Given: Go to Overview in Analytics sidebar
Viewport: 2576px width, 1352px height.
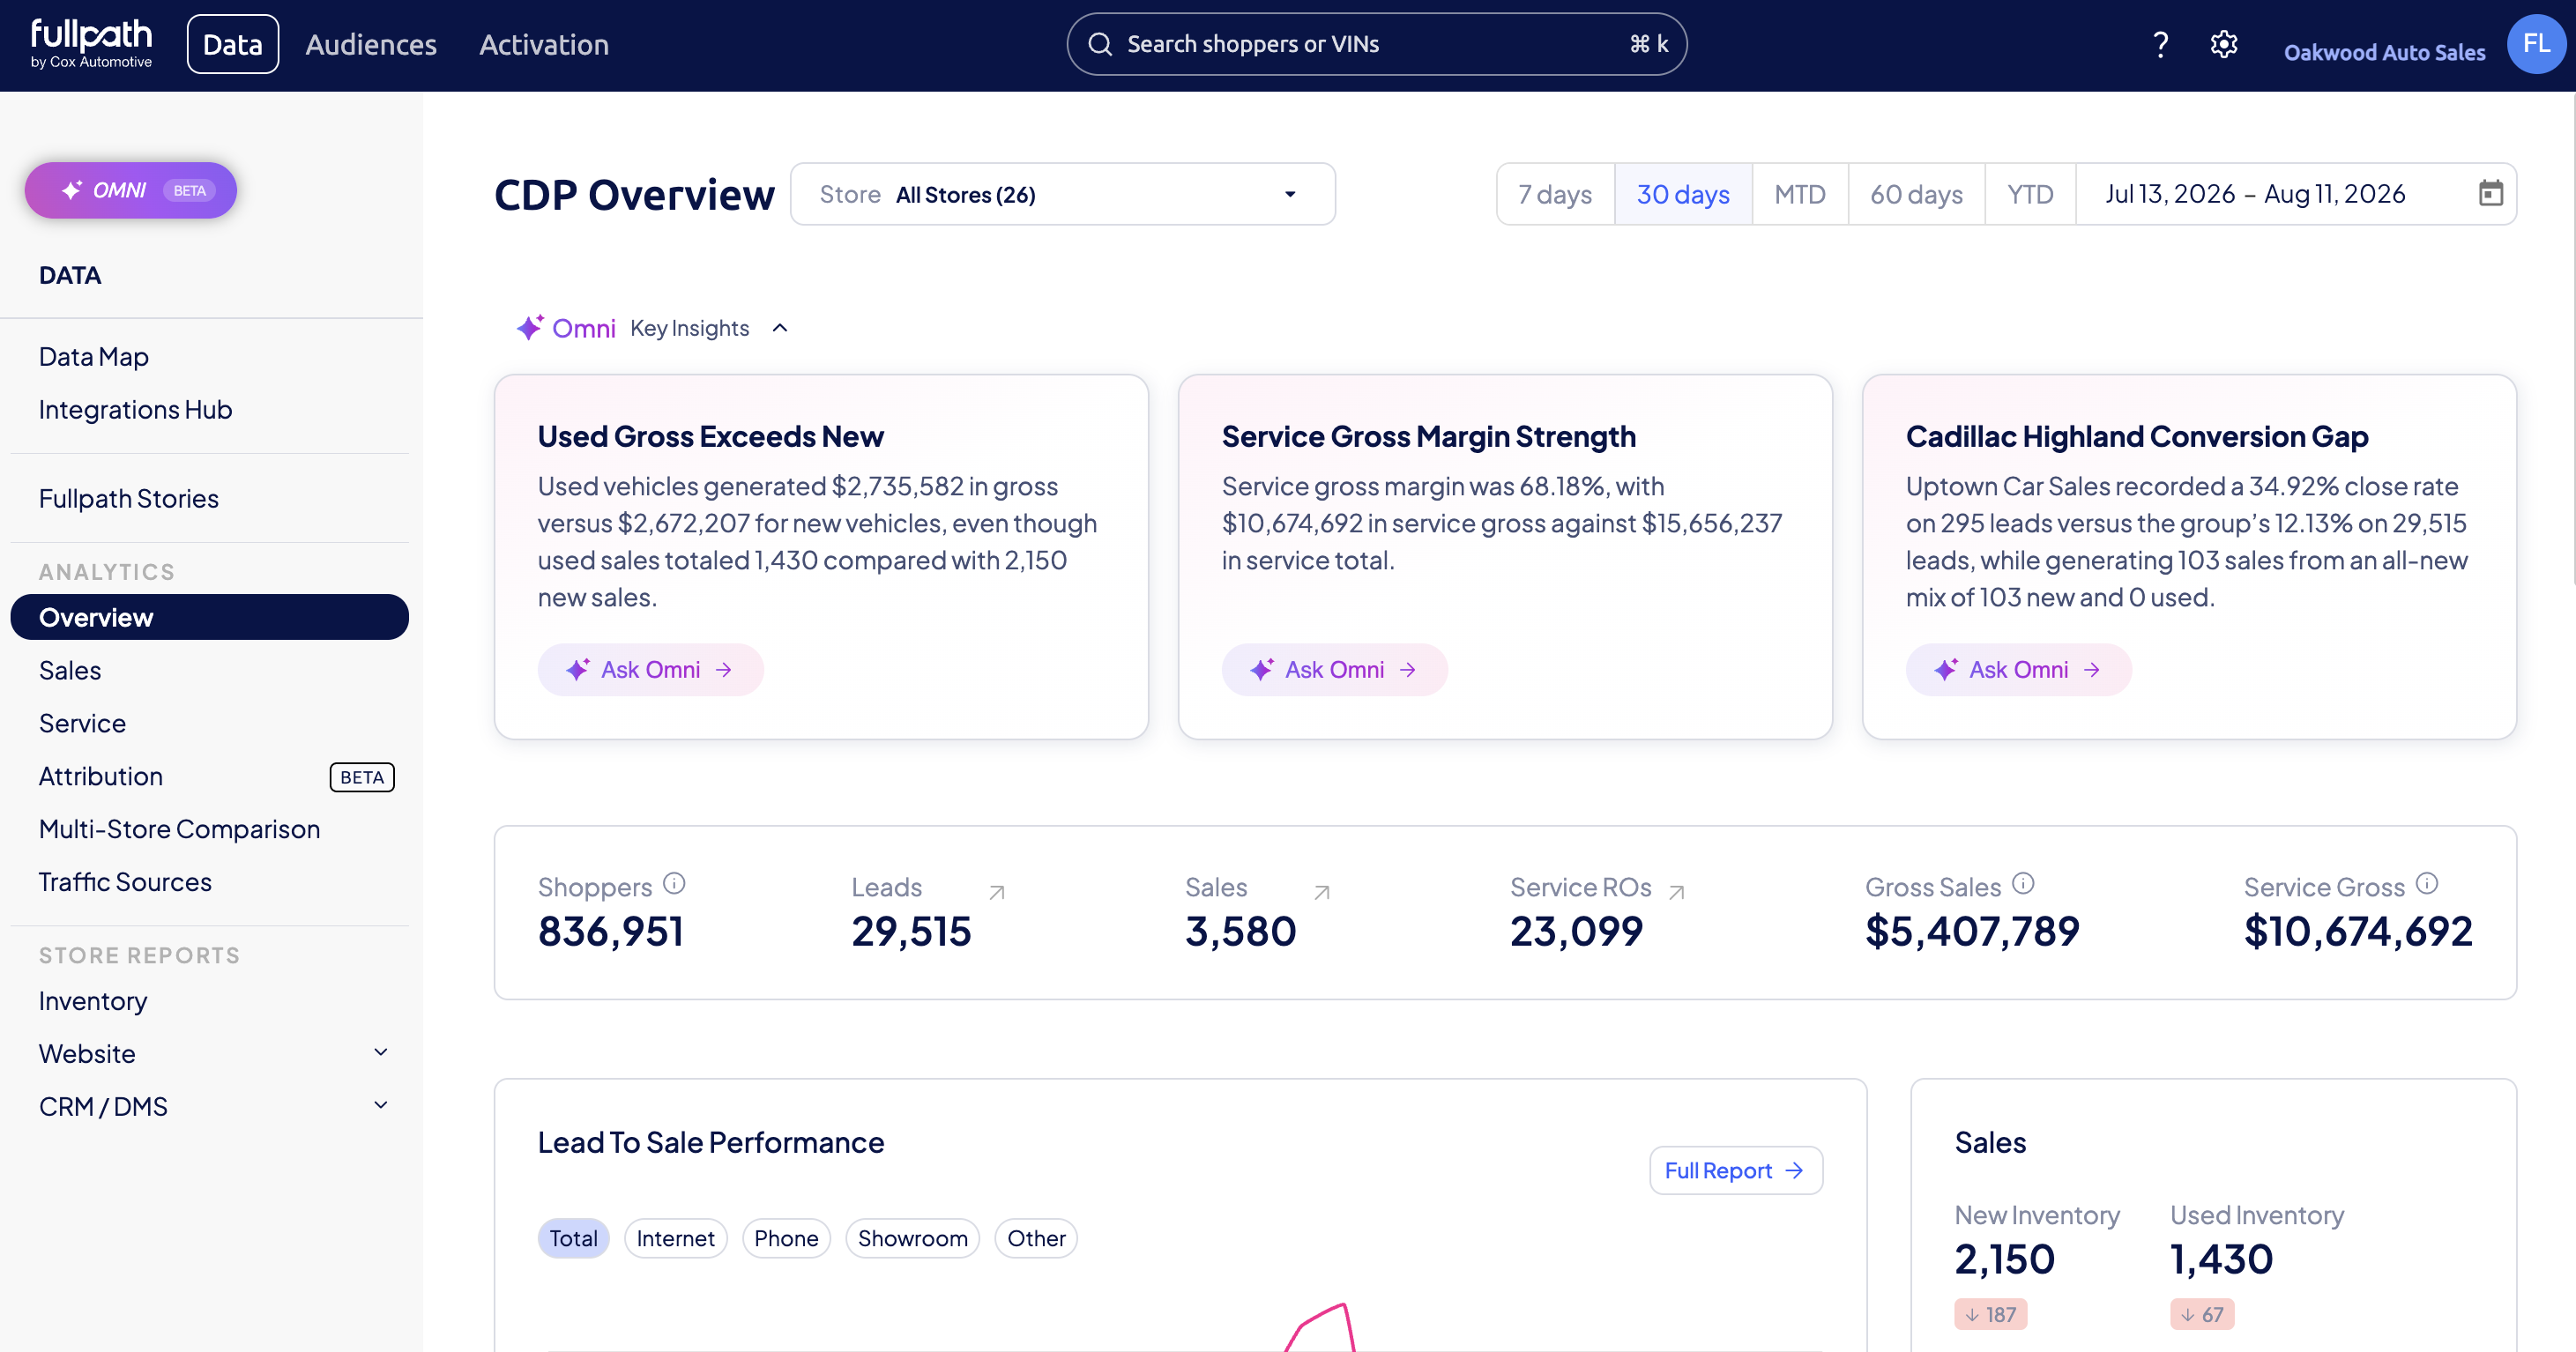Looking at the screenshot, I should coord(209,617).
